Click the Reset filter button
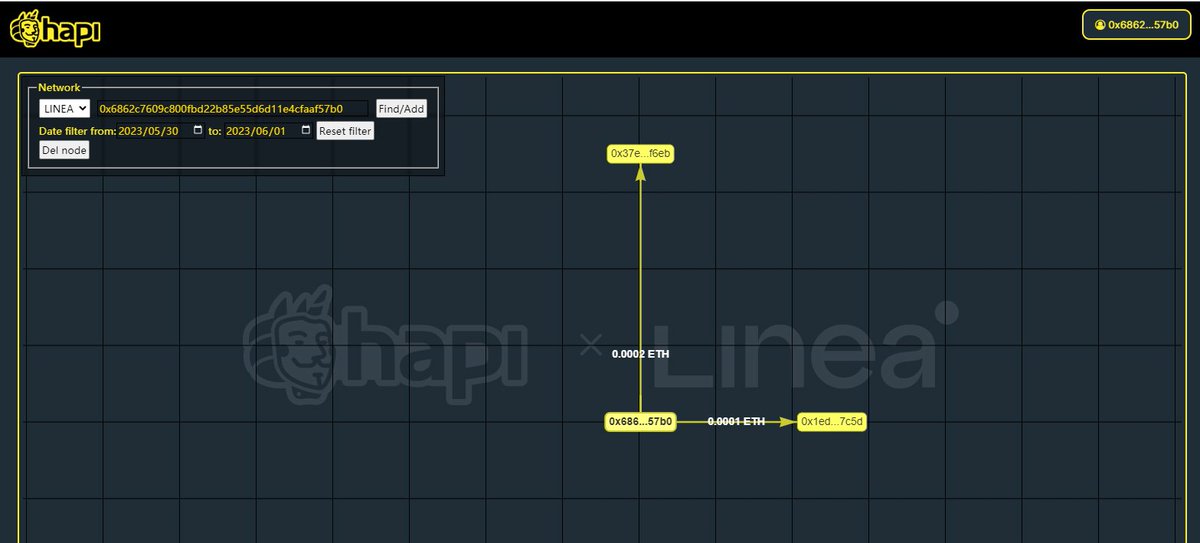Screen dimensions: 1200x543 pos(345,131)
